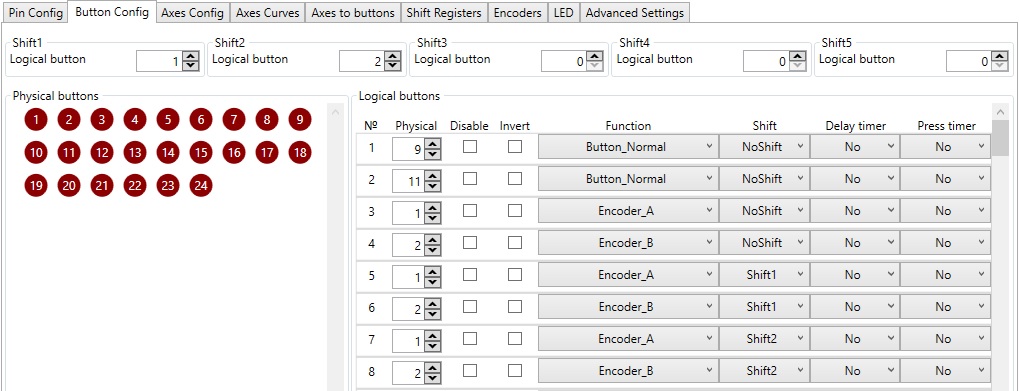The height and width of the screenshot is (391, 1019).
Task: Toggle Invert checkbox for logical button 1
Action: pos(515,147)
